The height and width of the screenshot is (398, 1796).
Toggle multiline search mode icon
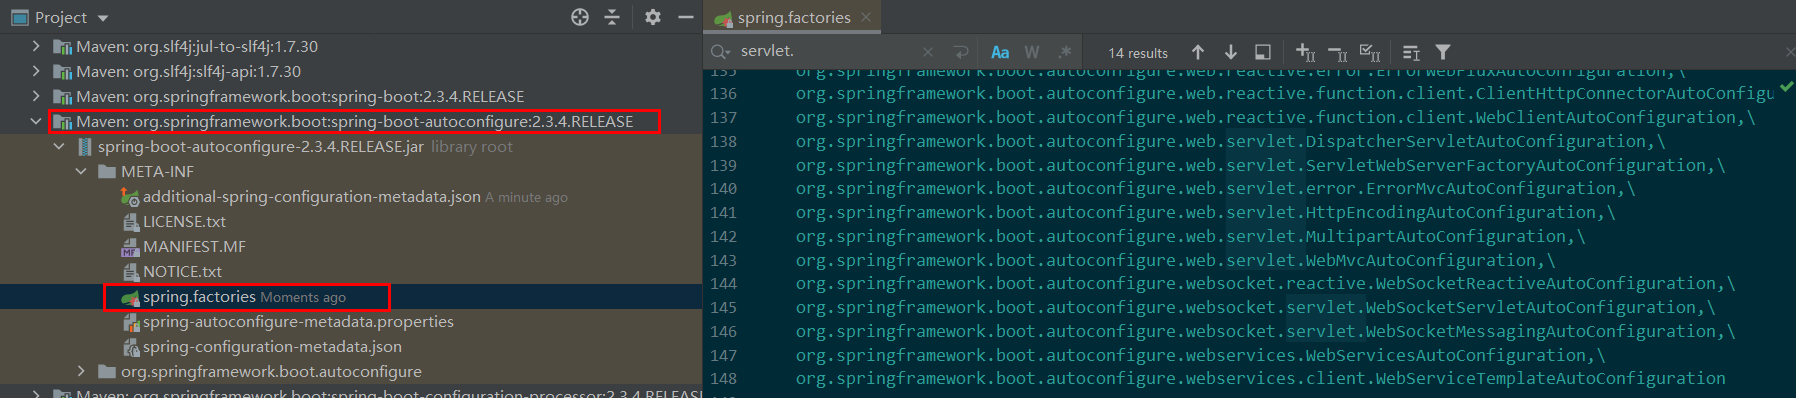(x=1411, y=52)
